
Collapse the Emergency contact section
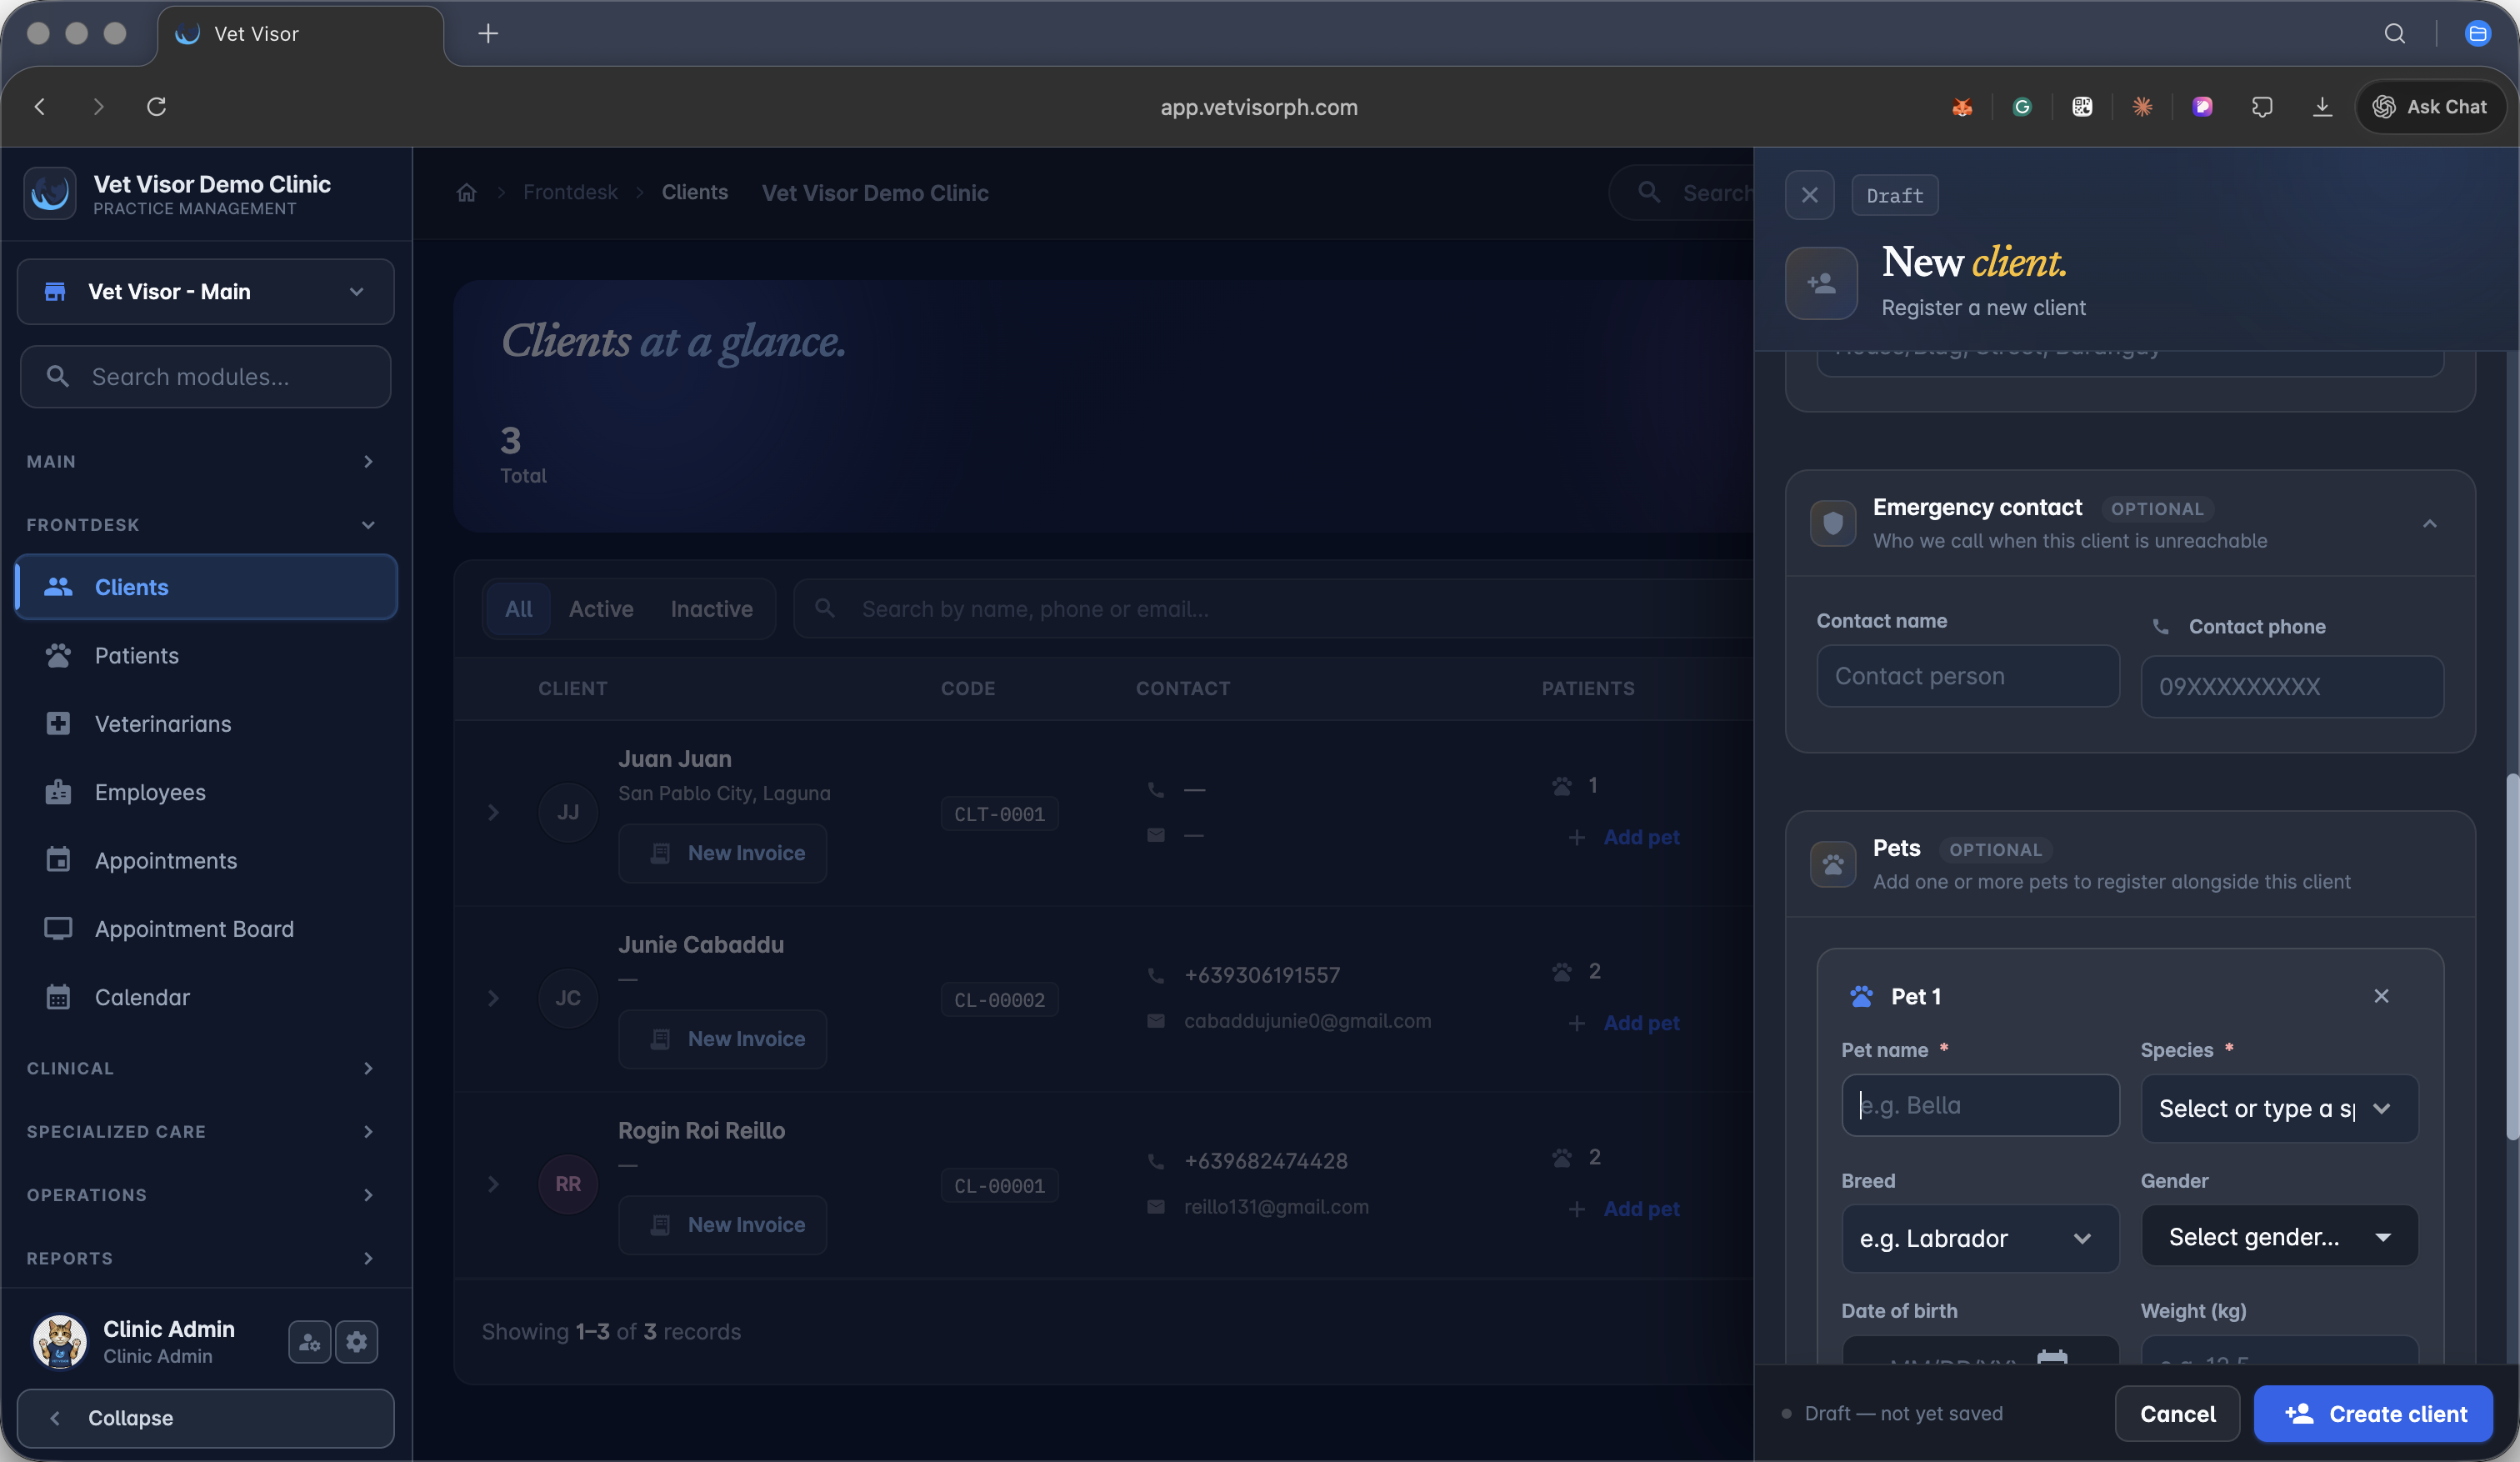pyautogui.click(x=2429, y=524)
